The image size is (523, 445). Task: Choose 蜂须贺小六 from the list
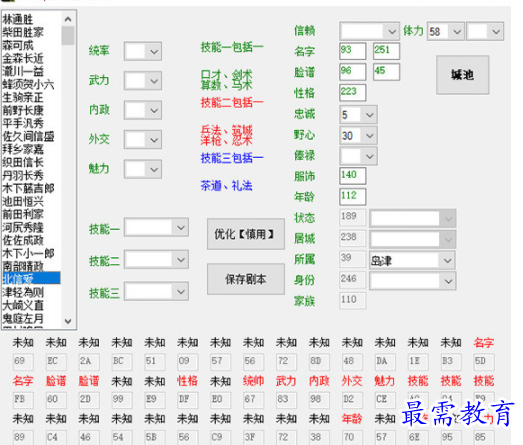tap(28, 84)
